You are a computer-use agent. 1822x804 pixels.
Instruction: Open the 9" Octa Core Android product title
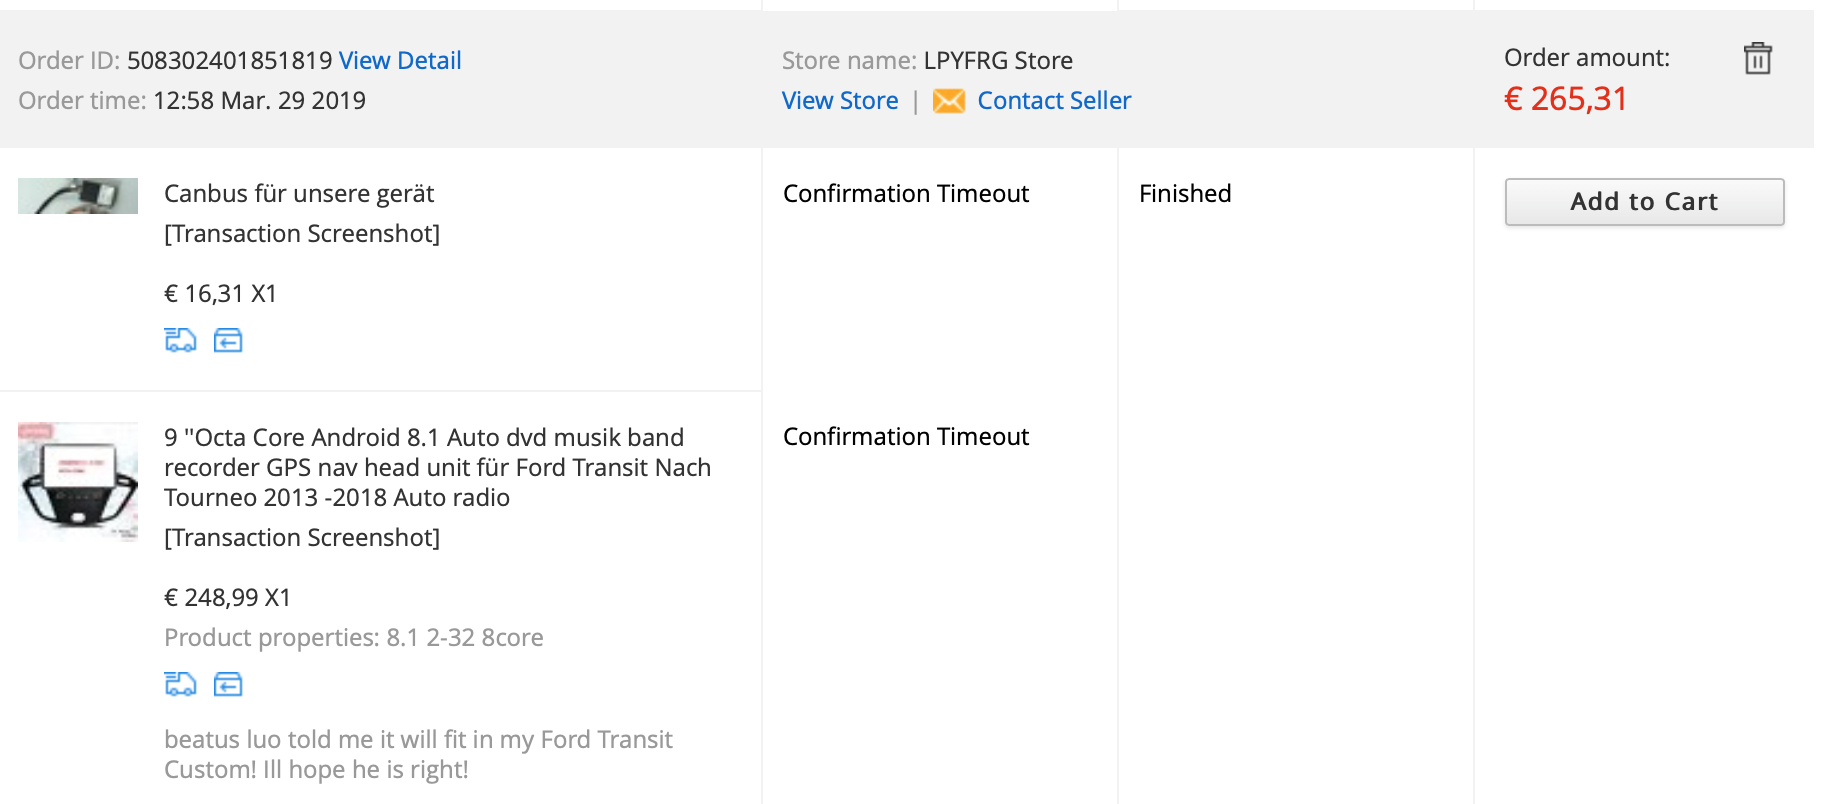pos(437,467)
